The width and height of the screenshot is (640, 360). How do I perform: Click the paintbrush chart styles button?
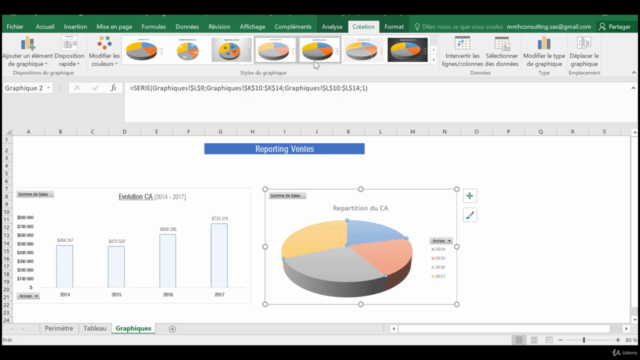[469, 215]
